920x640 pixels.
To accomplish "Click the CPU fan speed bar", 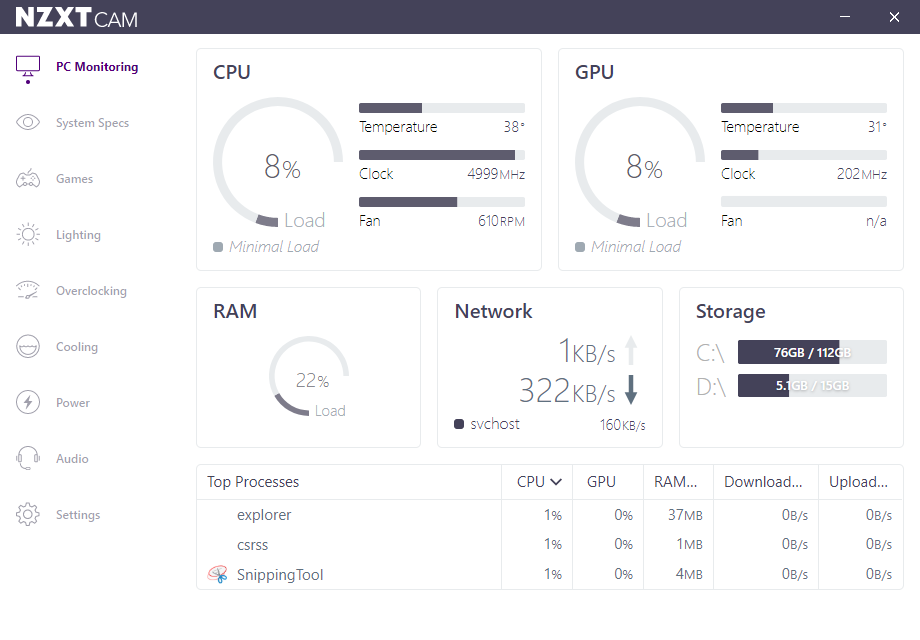I will click(x=442, y=202).
